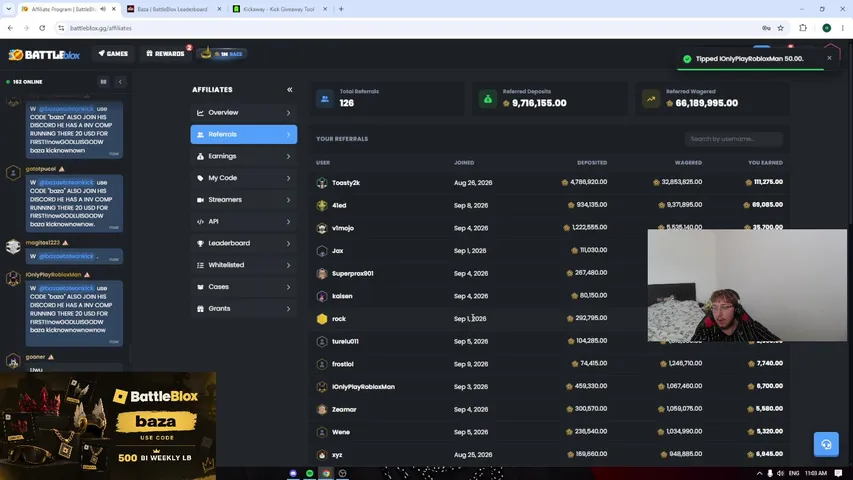Click the Earnings money bag icon
The width and height of the screenshot is (853, 480).
coord(200,156)
